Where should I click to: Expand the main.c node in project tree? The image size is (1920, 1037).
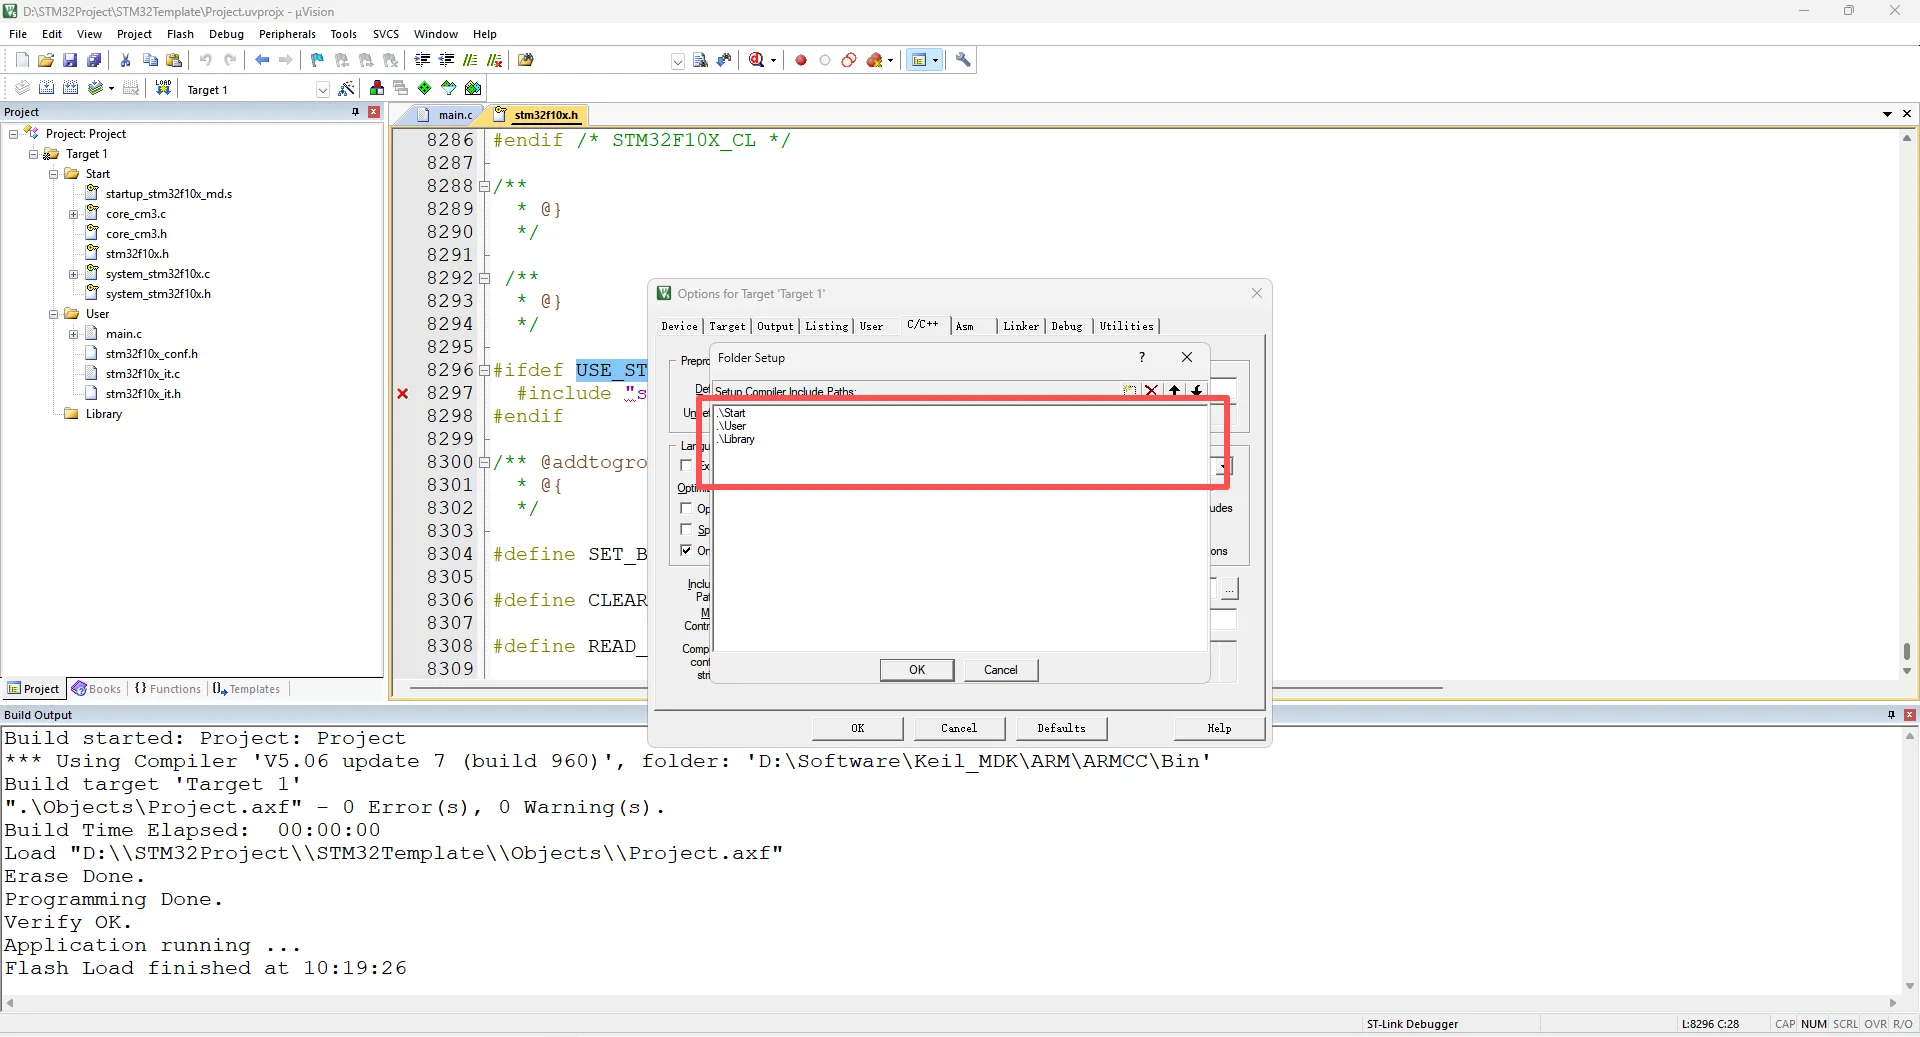pyautogui.click(x=73, y=334)
